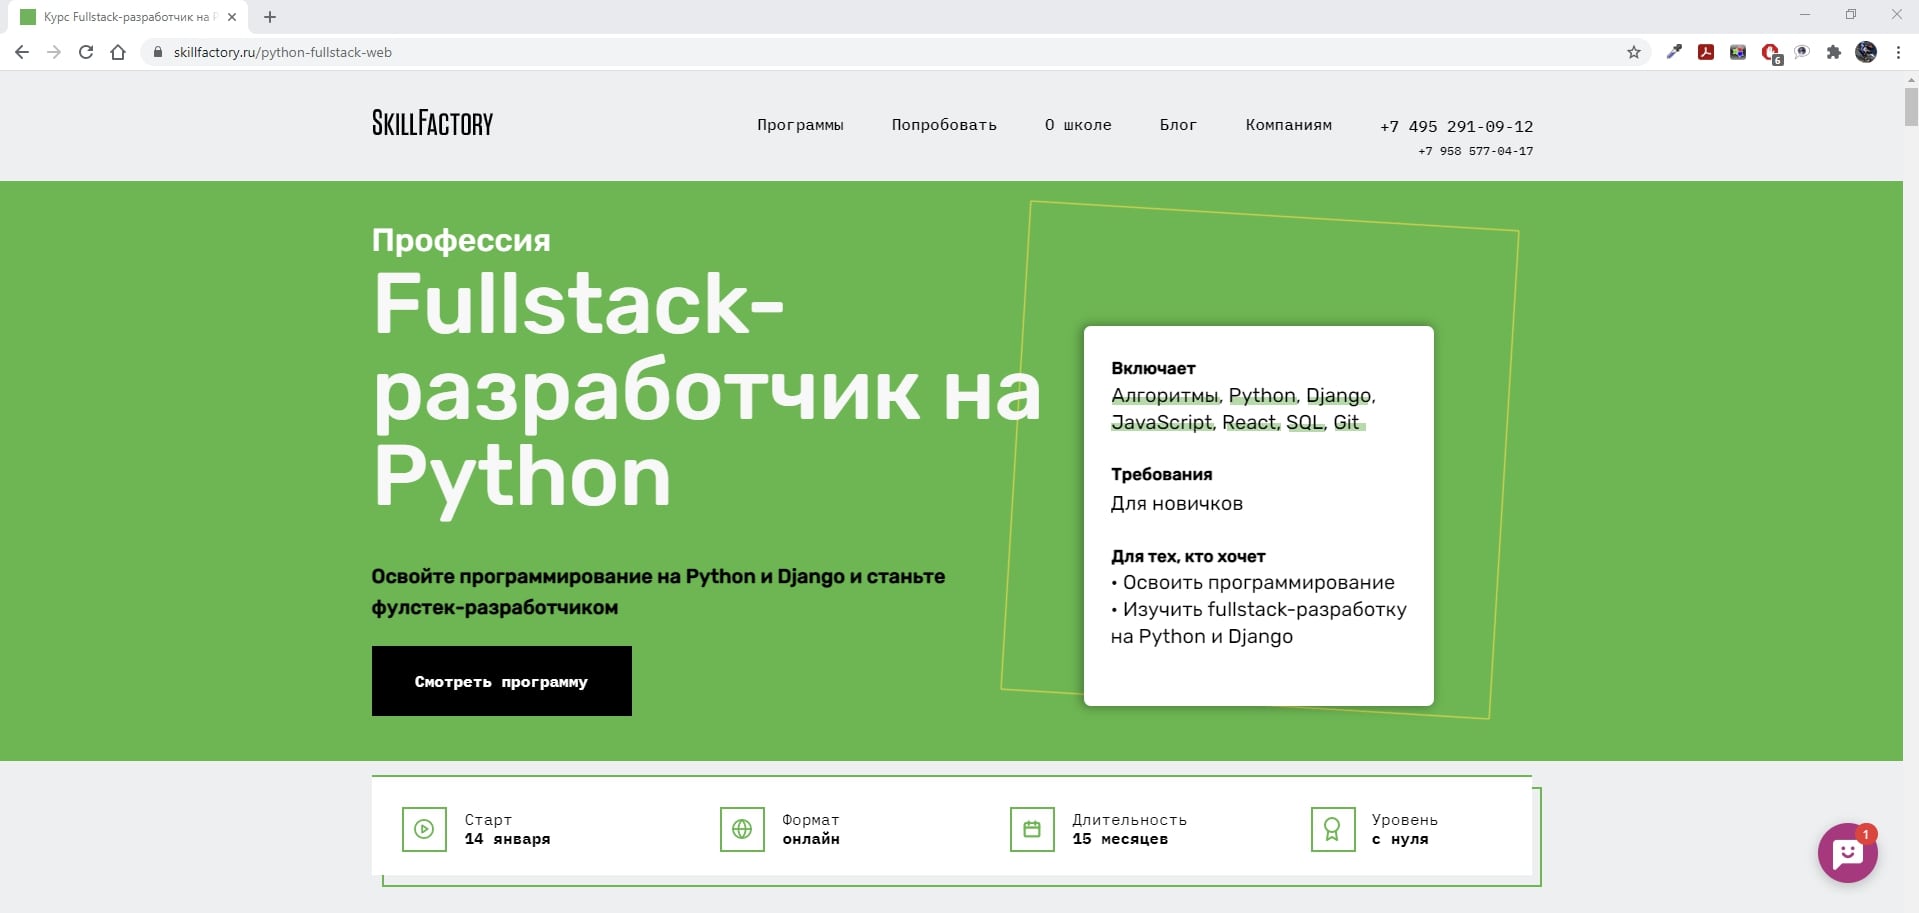The image size is (1919, 913).
Task: Open the chat widget bubble
Action: point(1847,853)
